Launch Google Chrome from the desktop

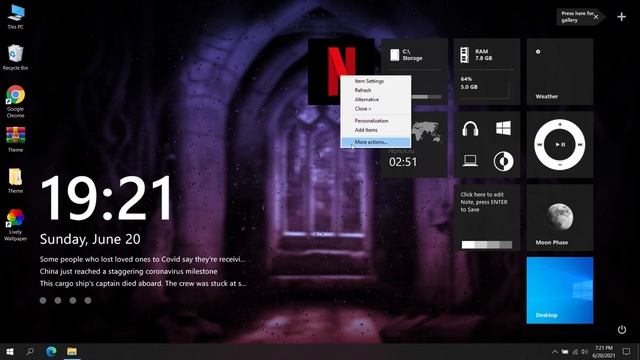point(16,101)
